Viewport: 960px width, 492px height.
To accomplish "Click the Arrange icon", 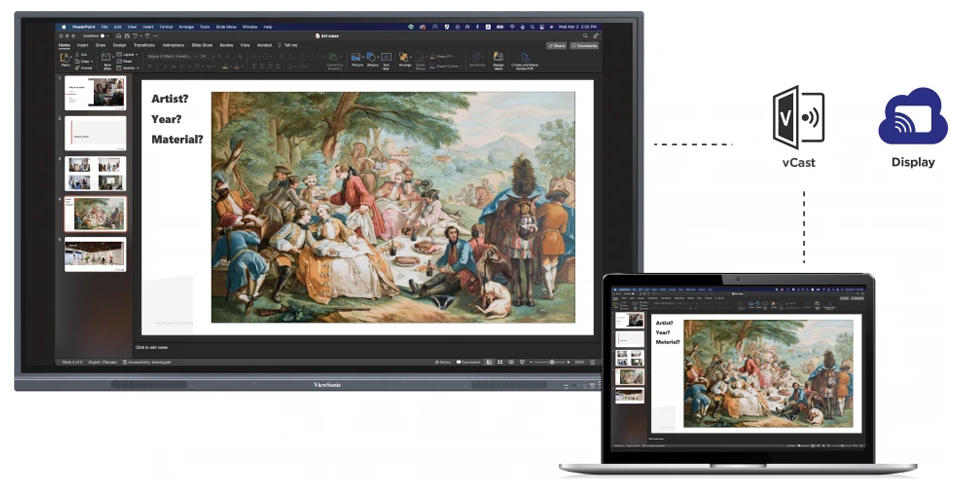I will (403, 57).
